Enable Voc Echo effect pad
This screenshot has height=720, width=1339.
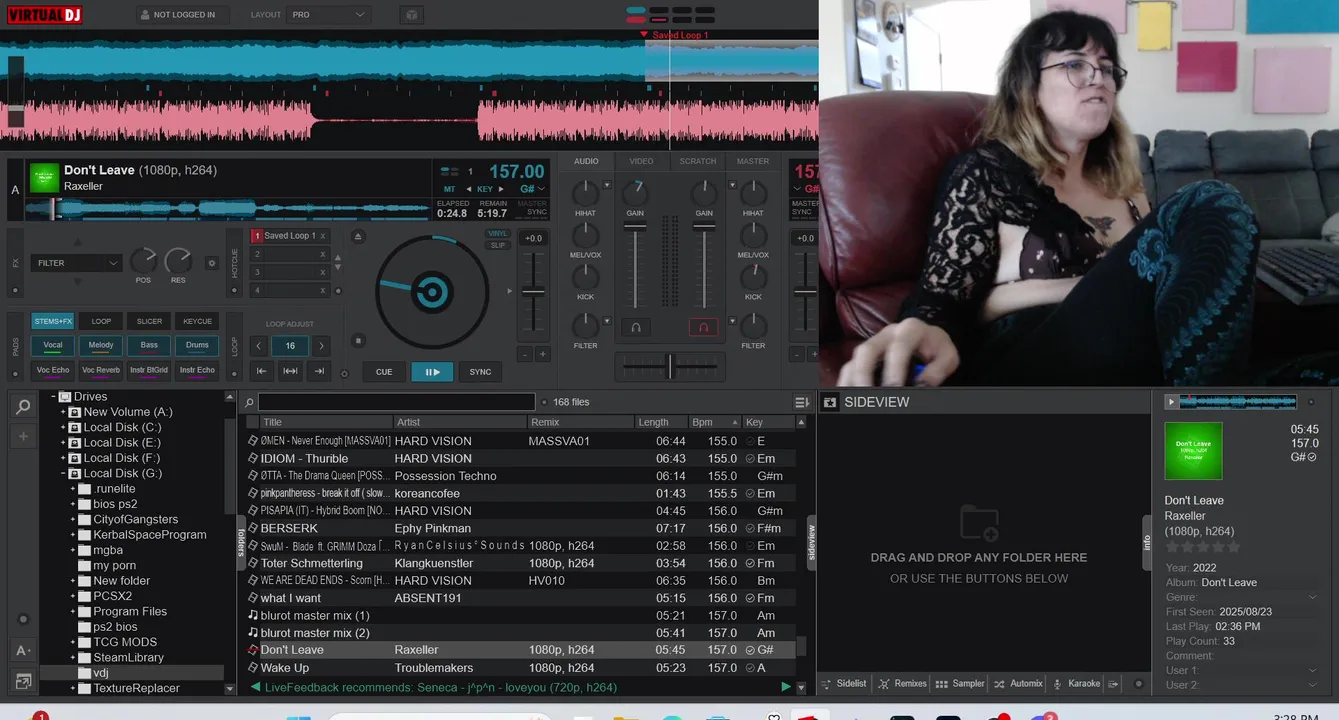point(53,370)
